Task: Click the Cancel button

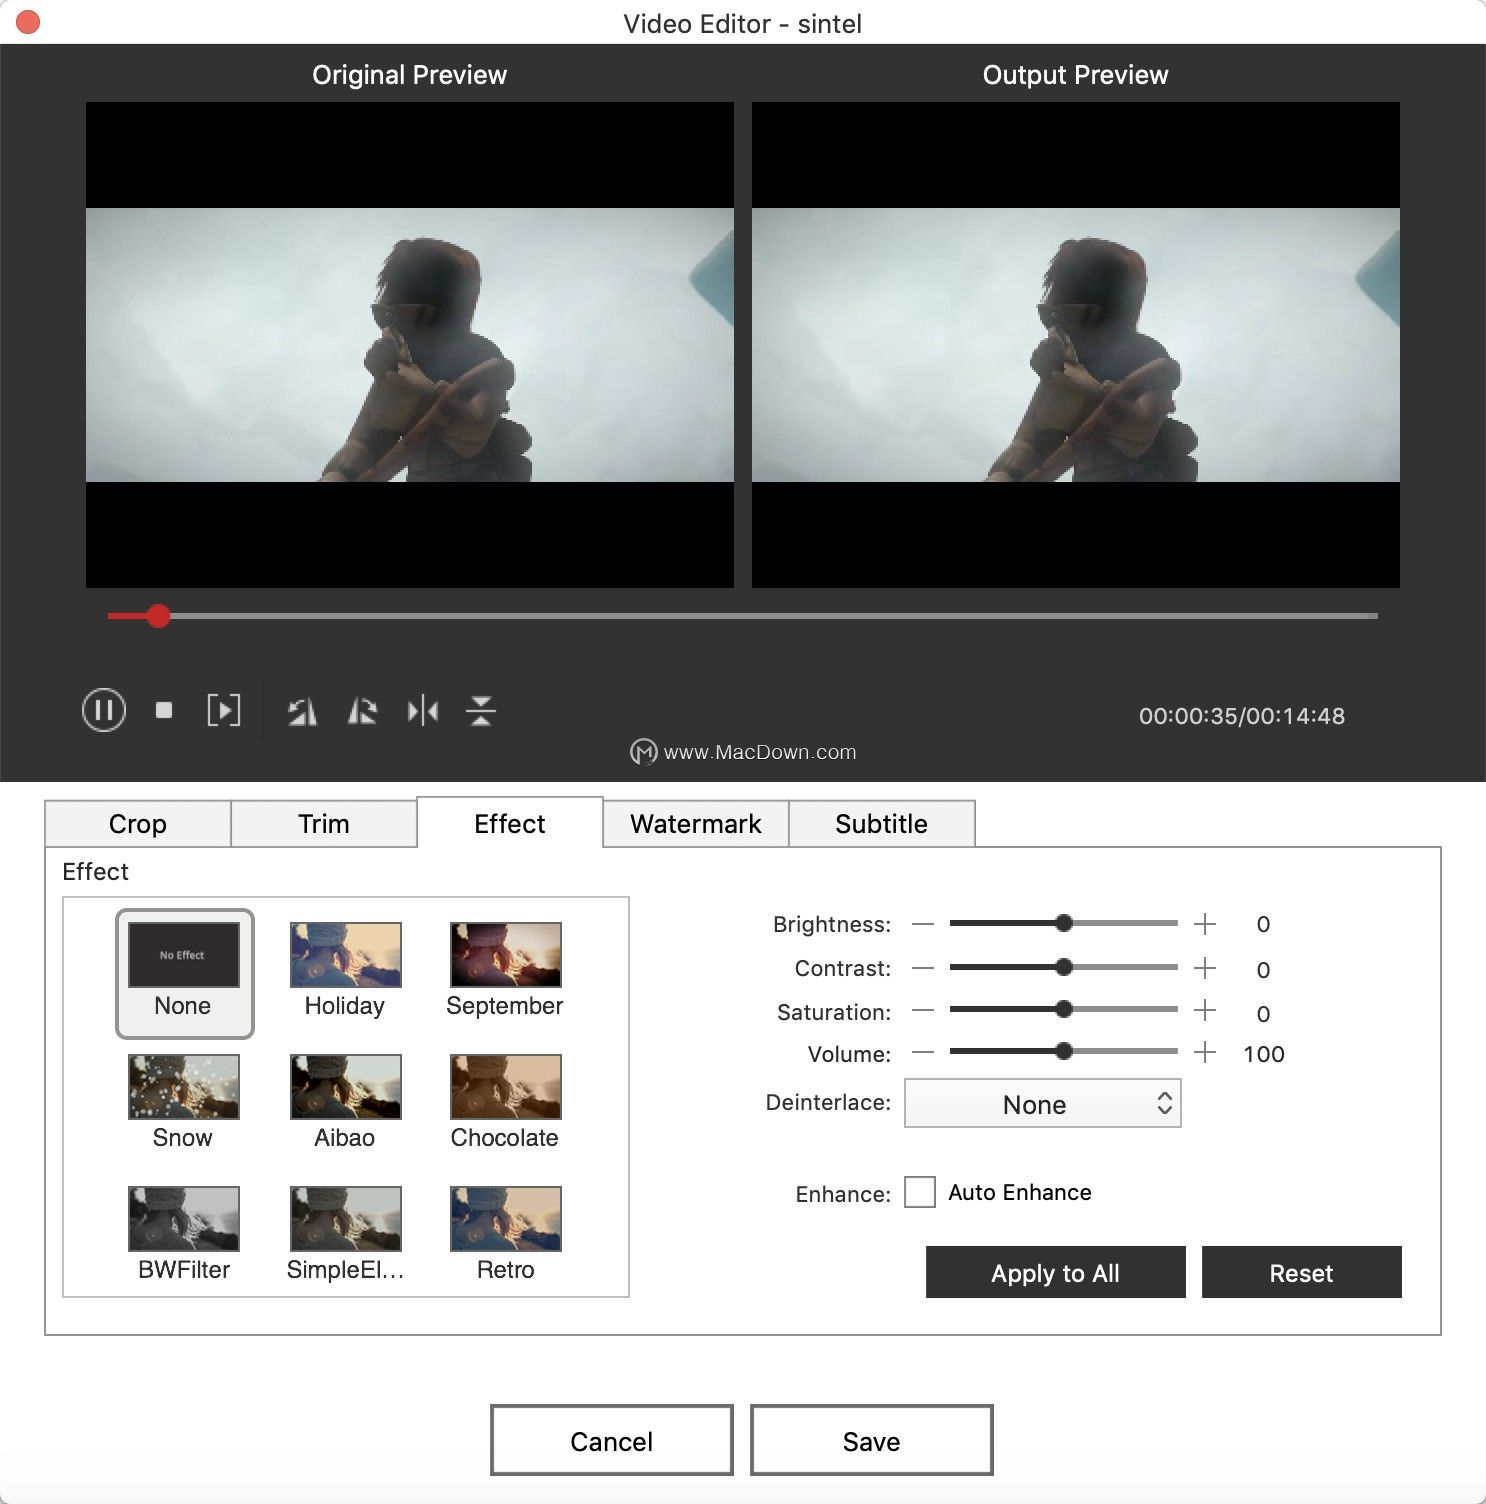Action: [x=612, y=1440]
